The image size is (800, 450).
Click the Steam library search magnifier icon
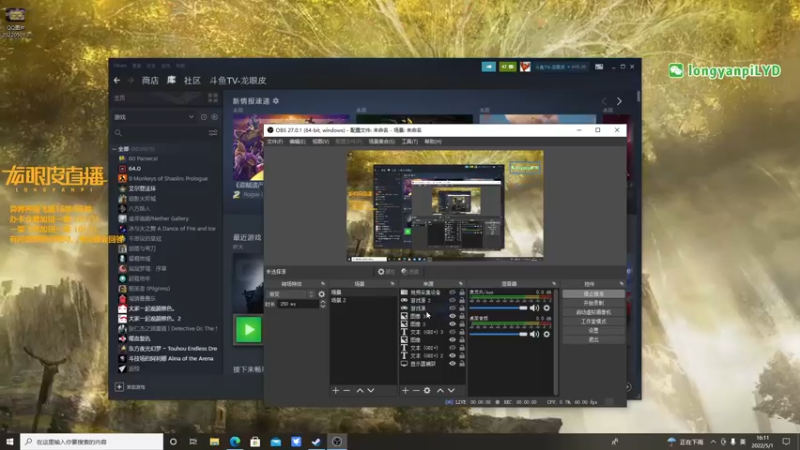coord(118,133)
